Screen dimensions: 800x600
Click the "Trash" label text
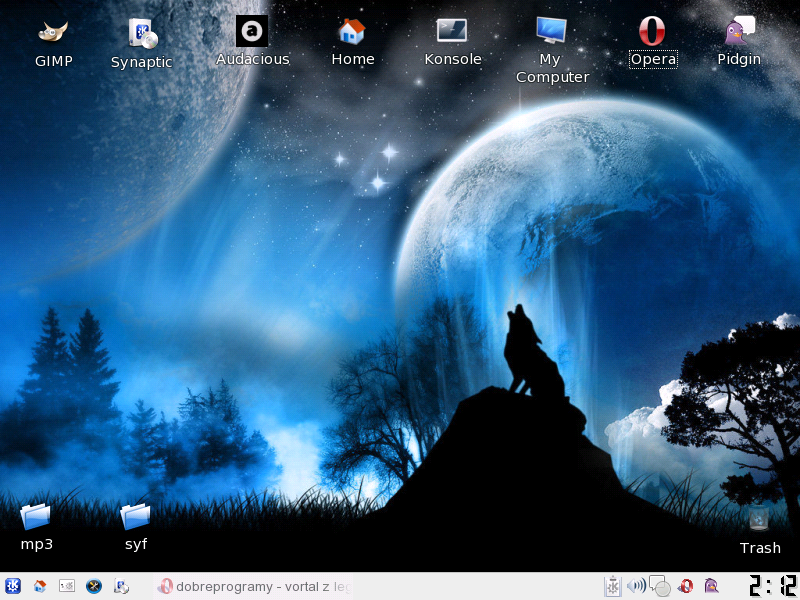tap(760, 548)
